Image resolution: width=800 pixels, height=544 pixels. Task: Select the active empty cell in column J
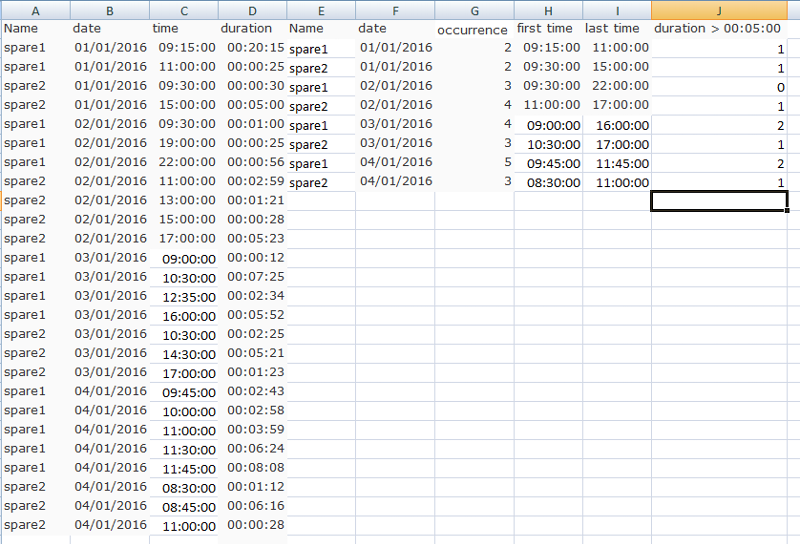point(719,201)
